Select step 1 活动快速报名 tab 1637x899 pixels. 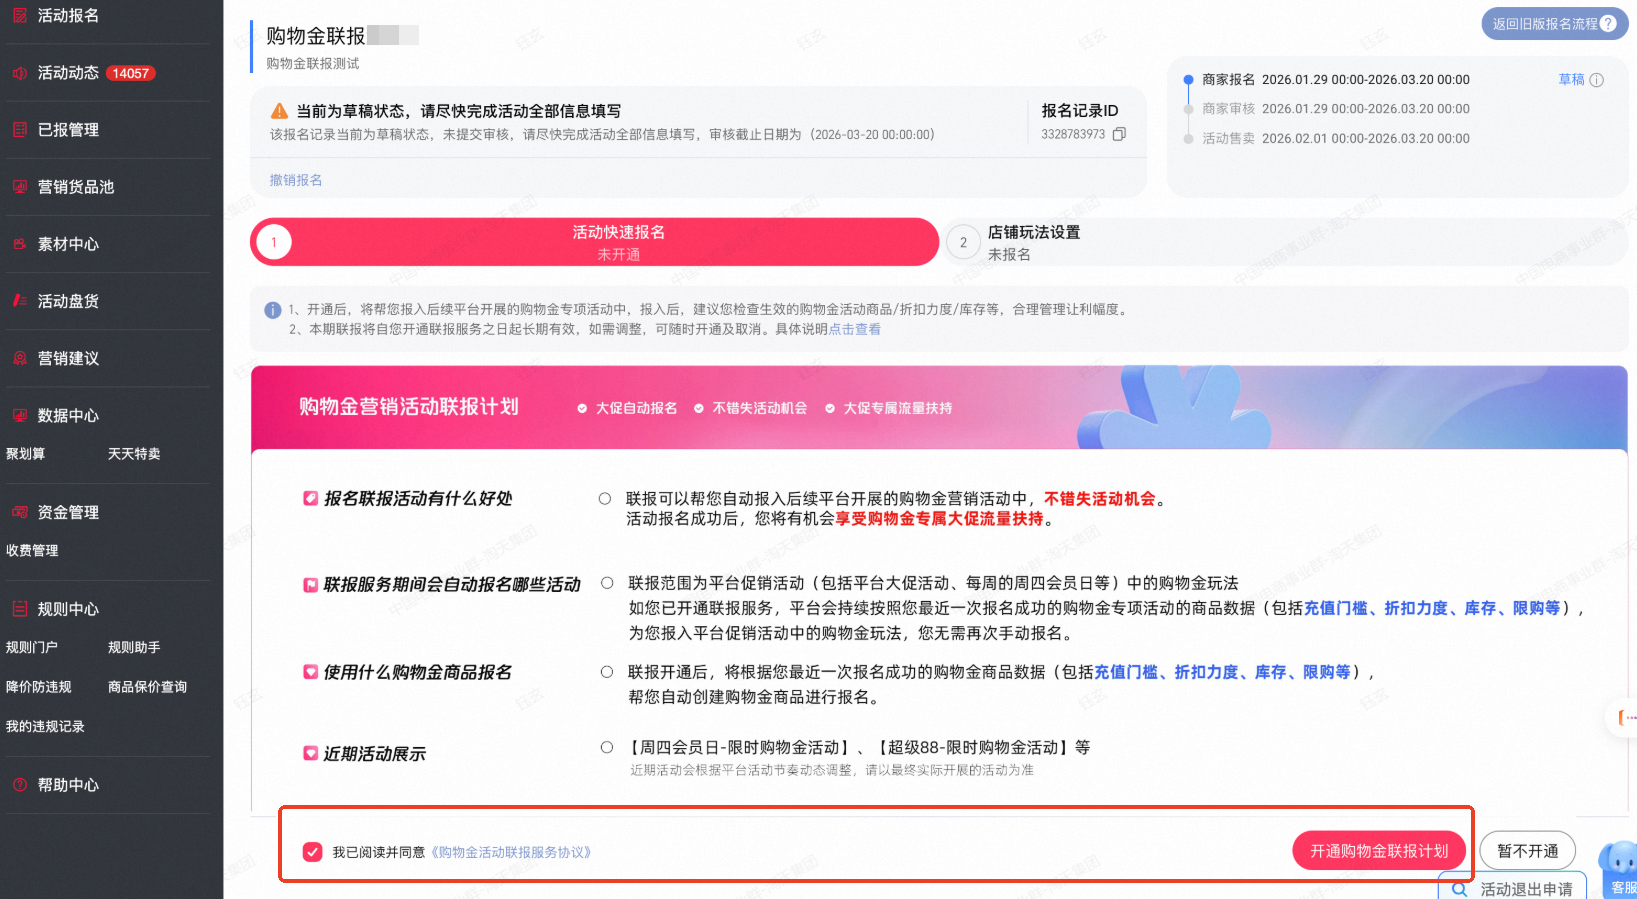[x=594, y=242]
